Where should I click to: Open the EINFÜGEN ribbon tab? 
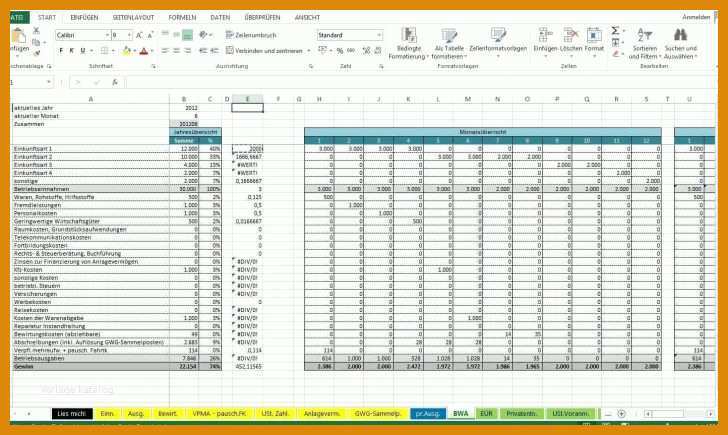(x=84, y=18)
